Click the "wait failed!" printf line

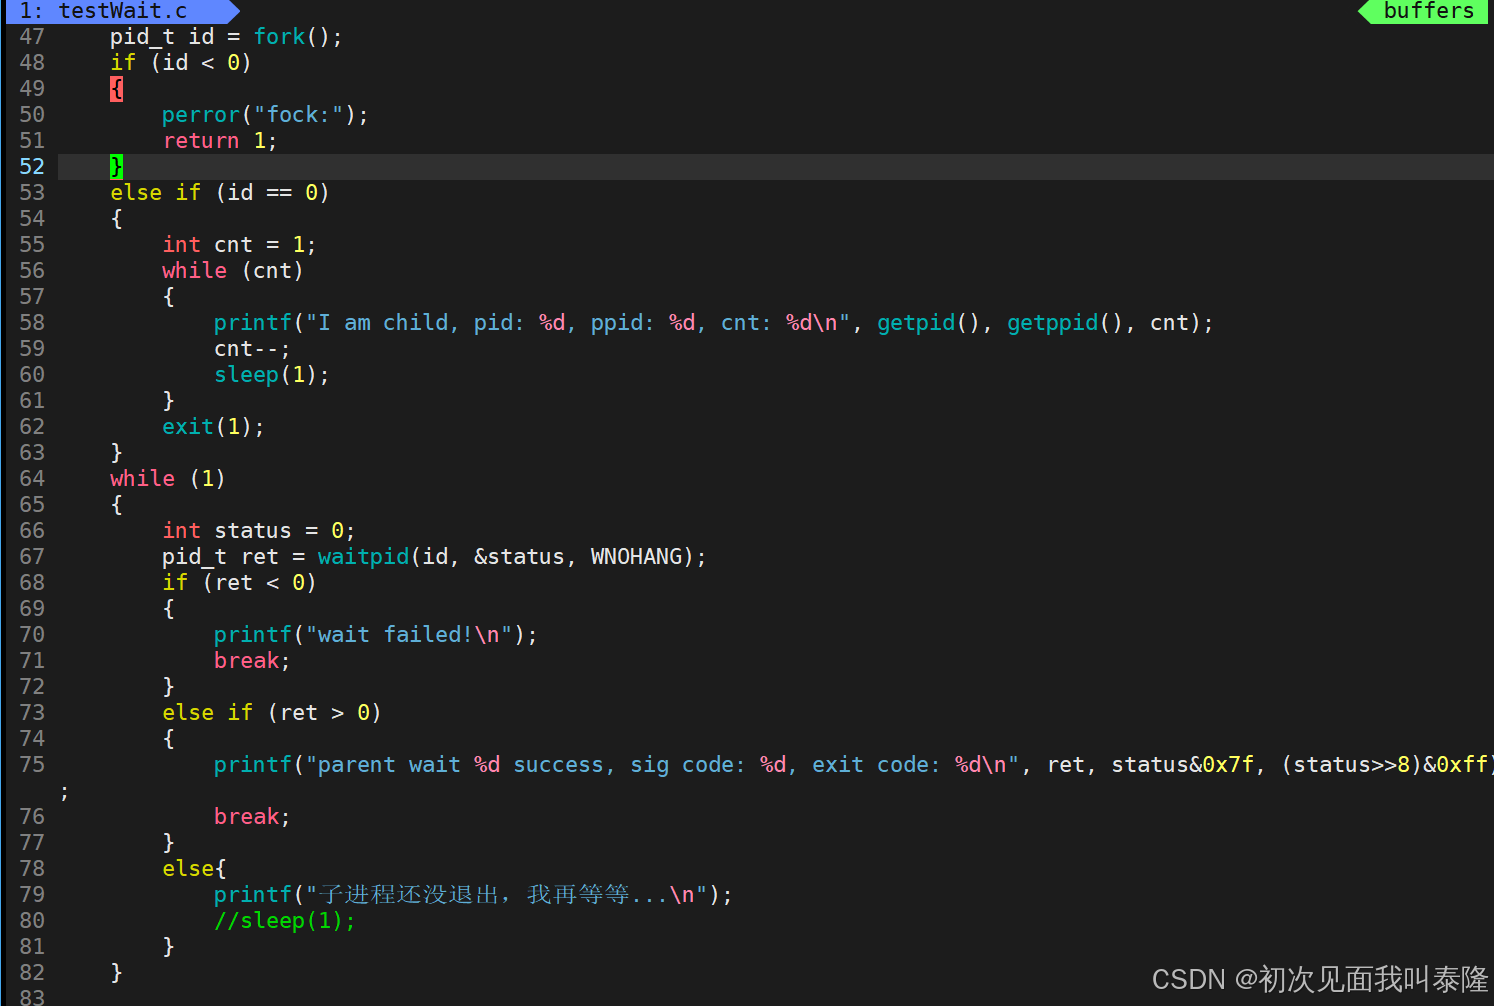pyautogui.click(x=375, y=635)
